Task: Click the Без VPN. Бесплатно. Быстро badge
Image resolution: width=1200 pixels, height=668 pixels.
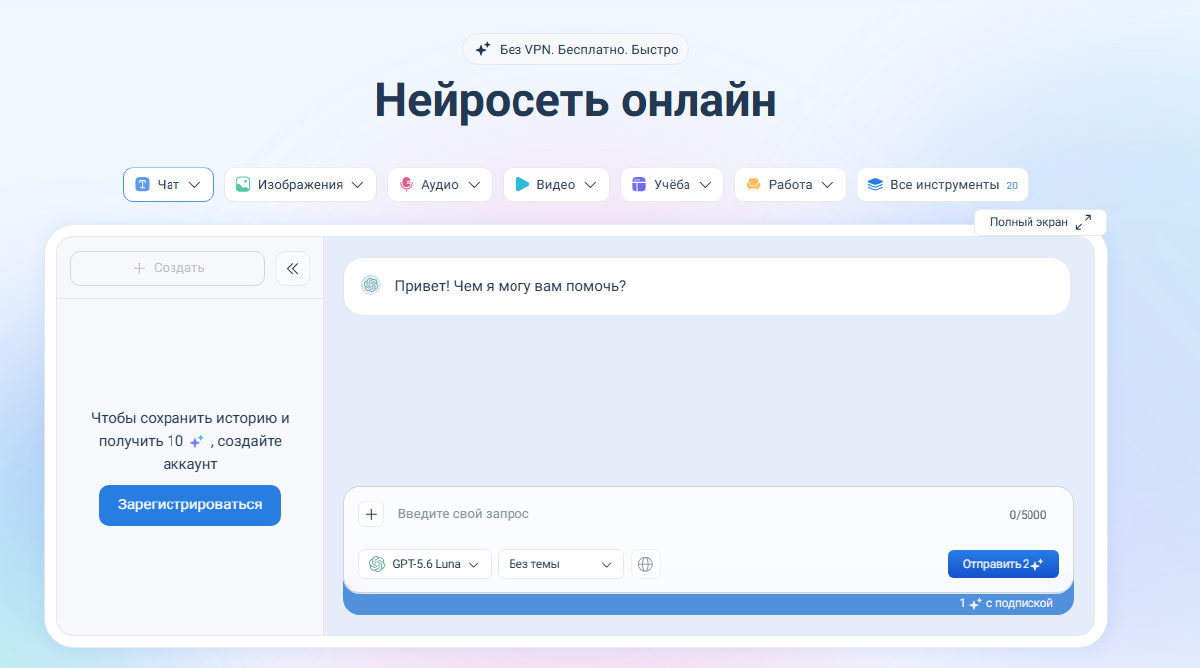Action: pyautogui.click(x=576, y=49)
